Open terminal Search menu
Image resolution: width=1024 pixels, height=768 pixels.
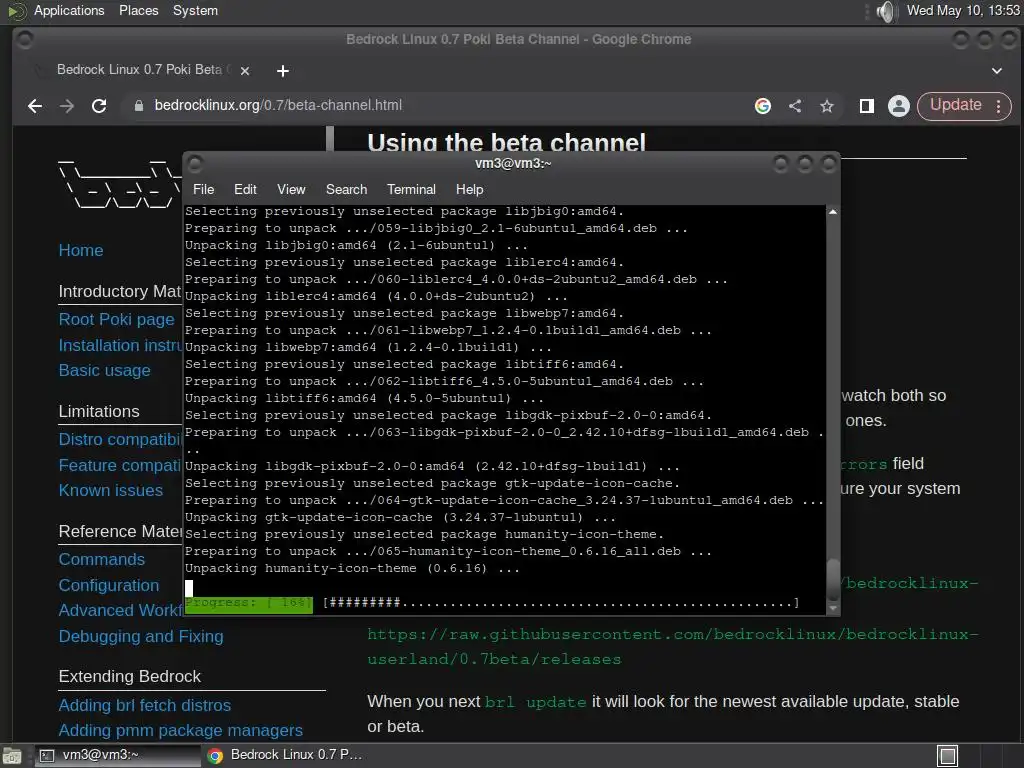click(x=346, y=189)
